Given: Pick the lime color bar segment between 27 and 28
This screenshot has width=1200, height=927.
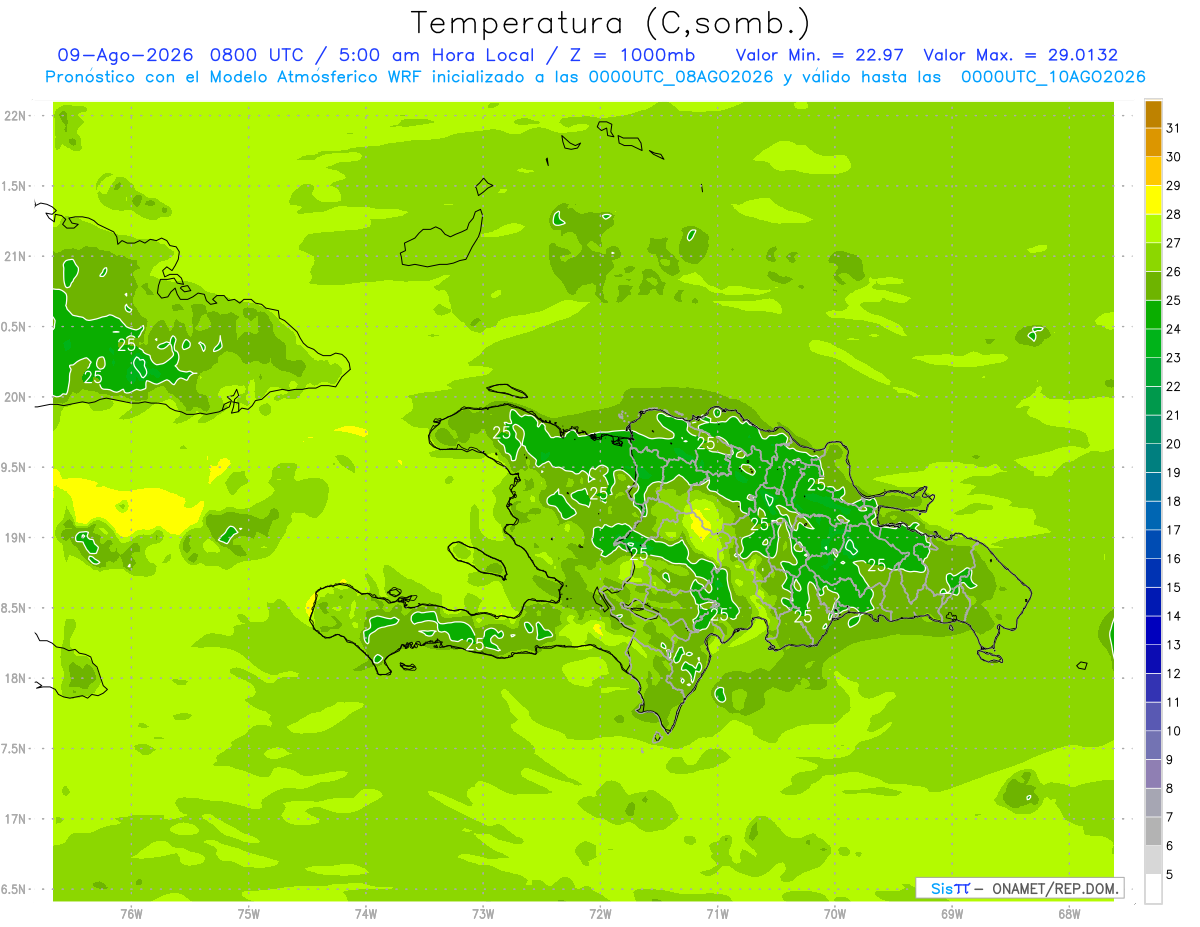Looking at the screenshot, I should (x=1153, y=228).
